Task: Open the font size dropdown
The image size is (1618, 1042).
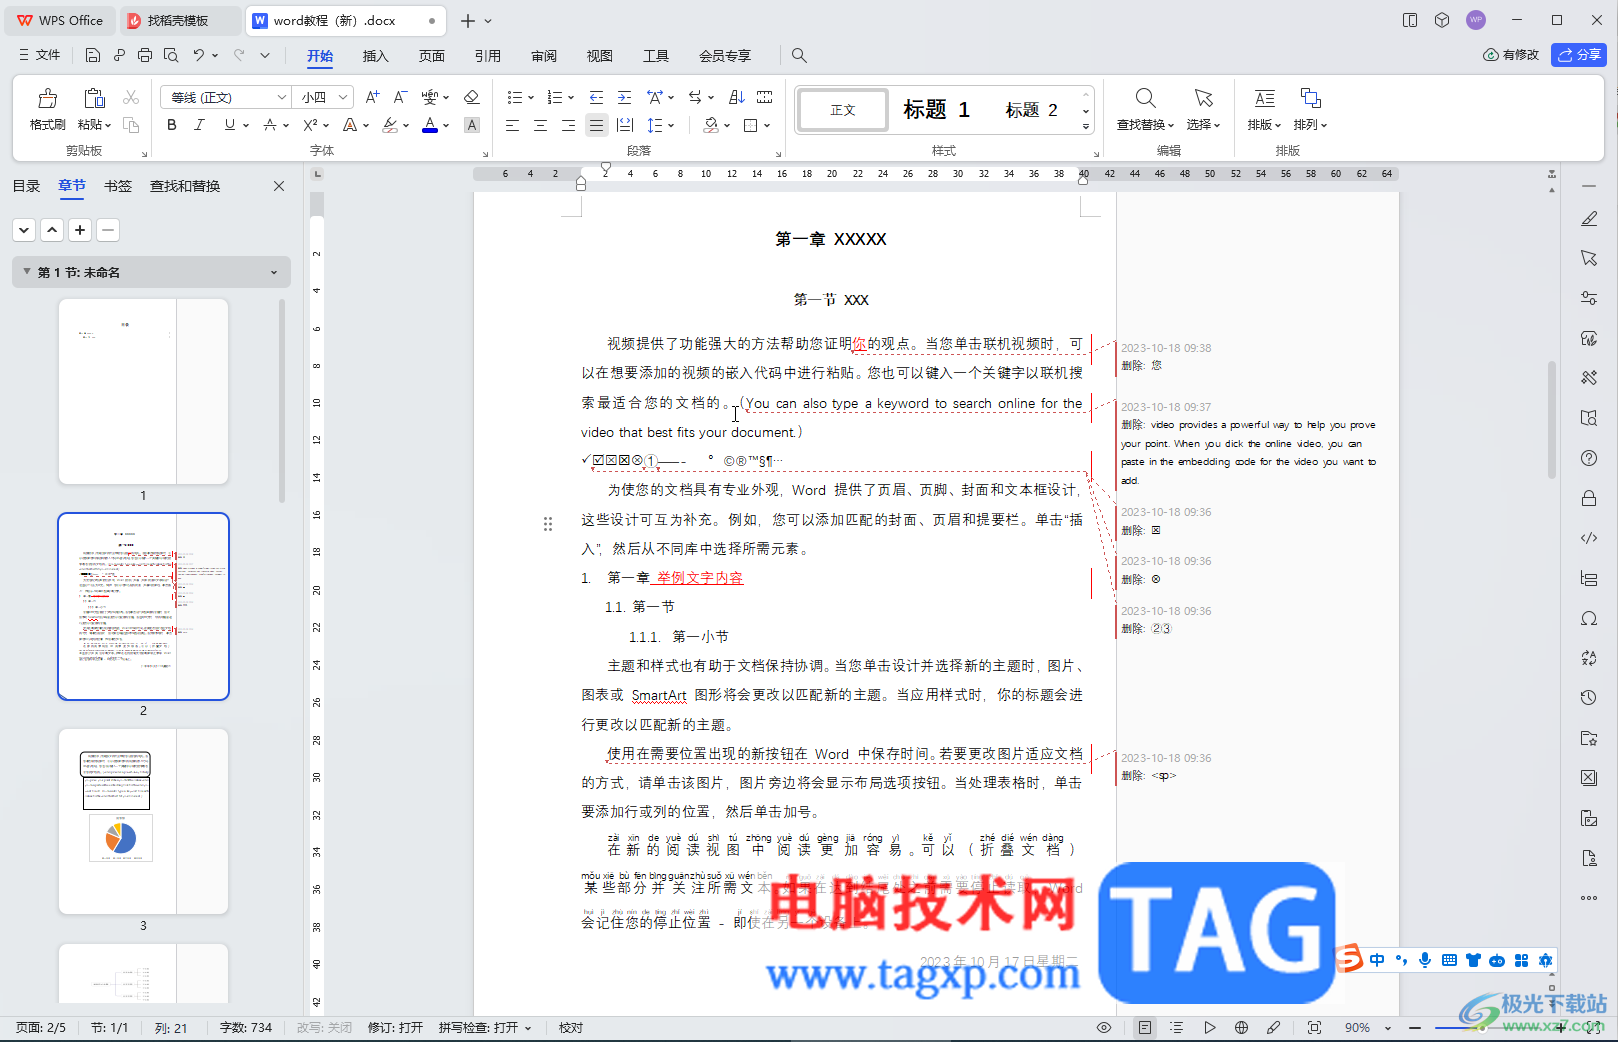Action: click(343, 97)
